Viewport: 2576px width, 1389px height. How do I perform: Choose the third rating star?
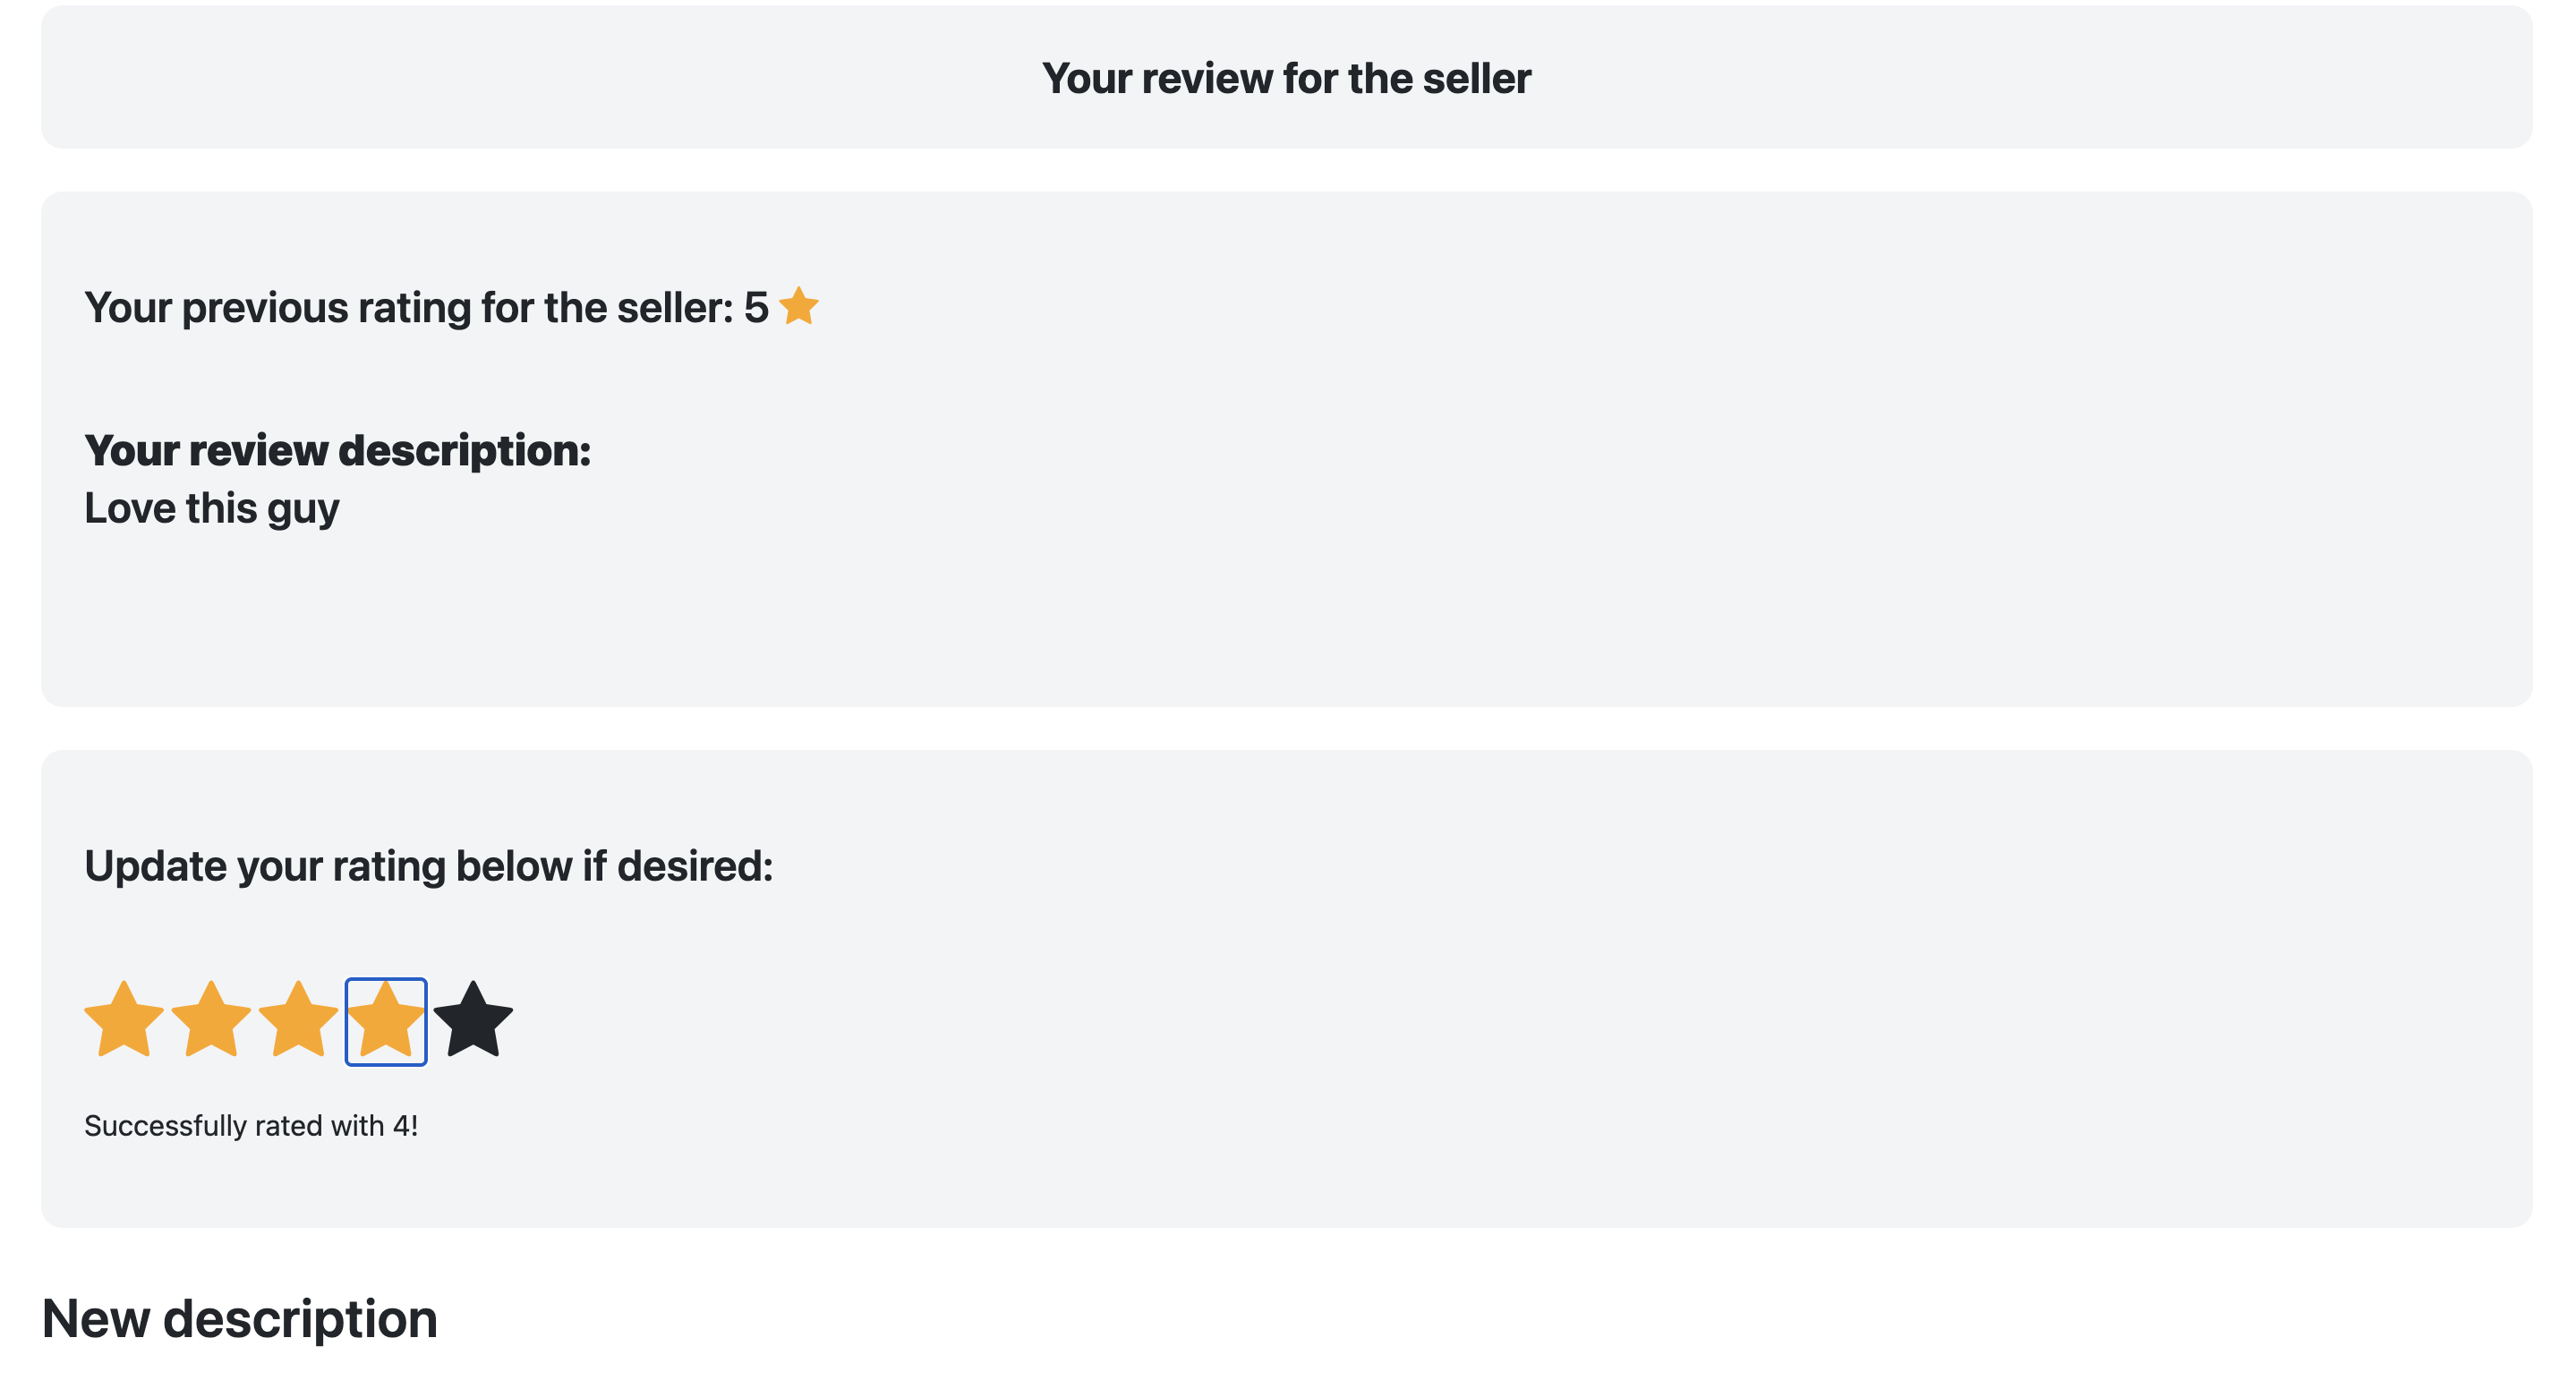coord(298,1020)
